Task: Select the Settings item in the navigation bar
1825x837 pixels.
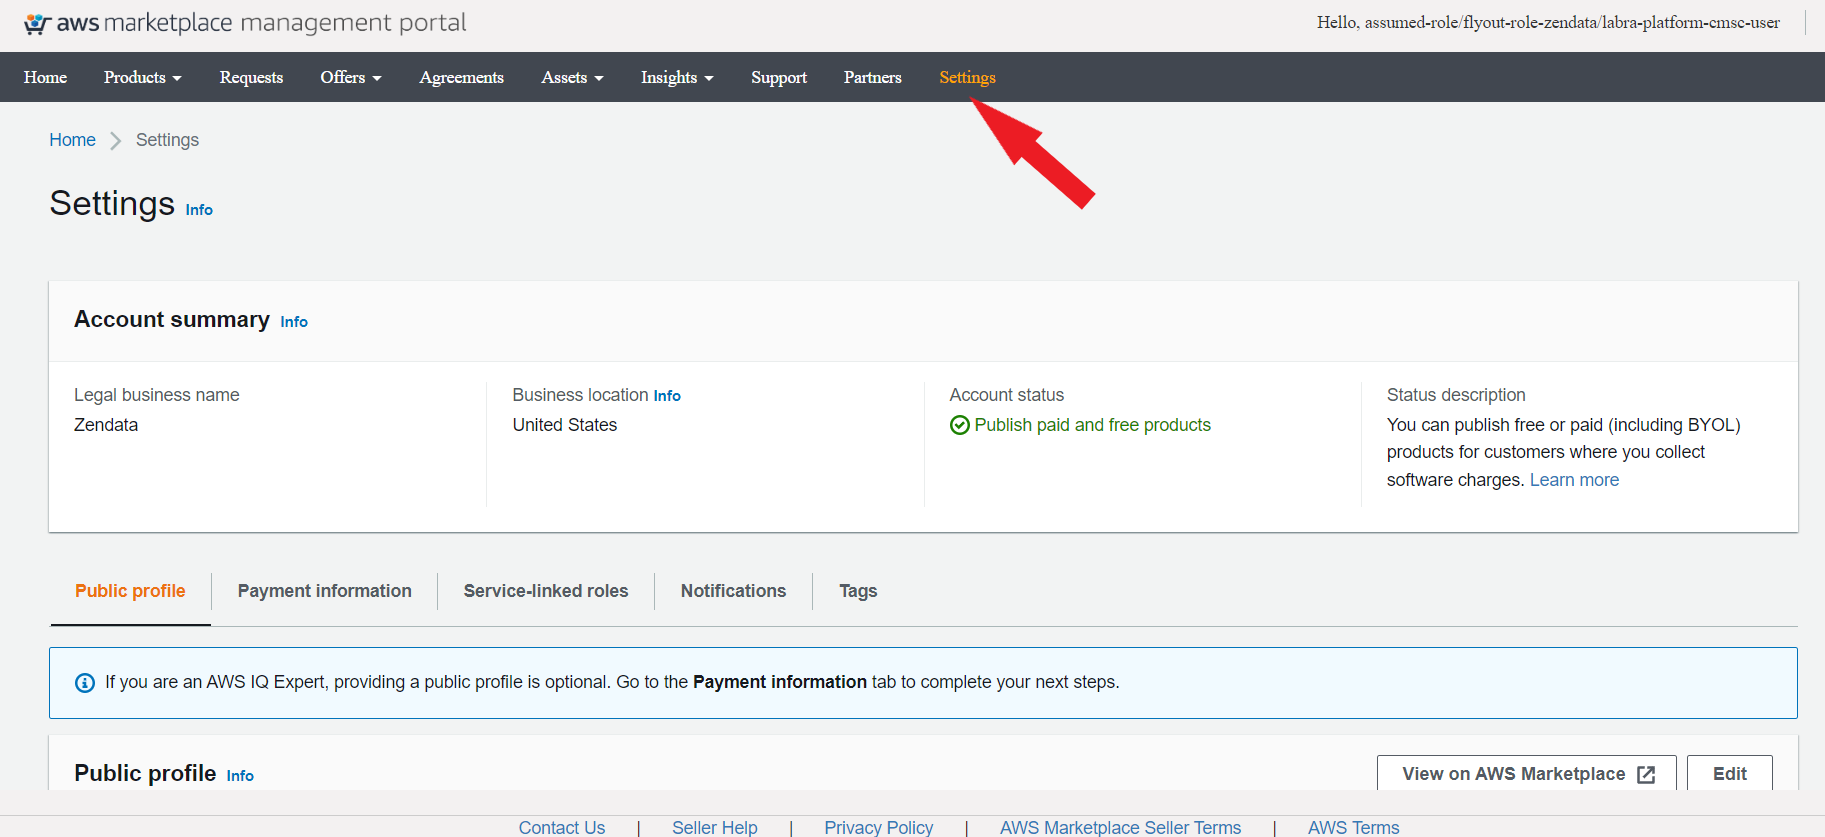Action: click(967, 77)
